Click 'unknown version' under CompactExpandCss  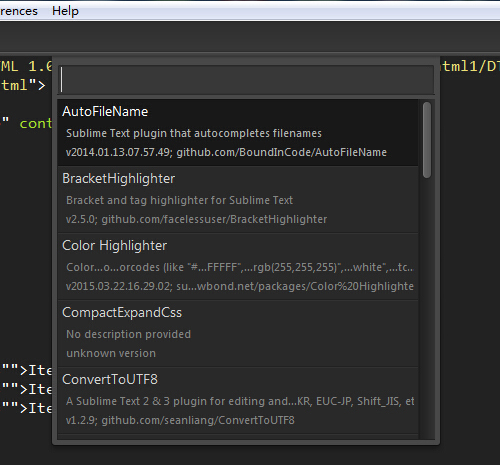(x=111, y=353)
